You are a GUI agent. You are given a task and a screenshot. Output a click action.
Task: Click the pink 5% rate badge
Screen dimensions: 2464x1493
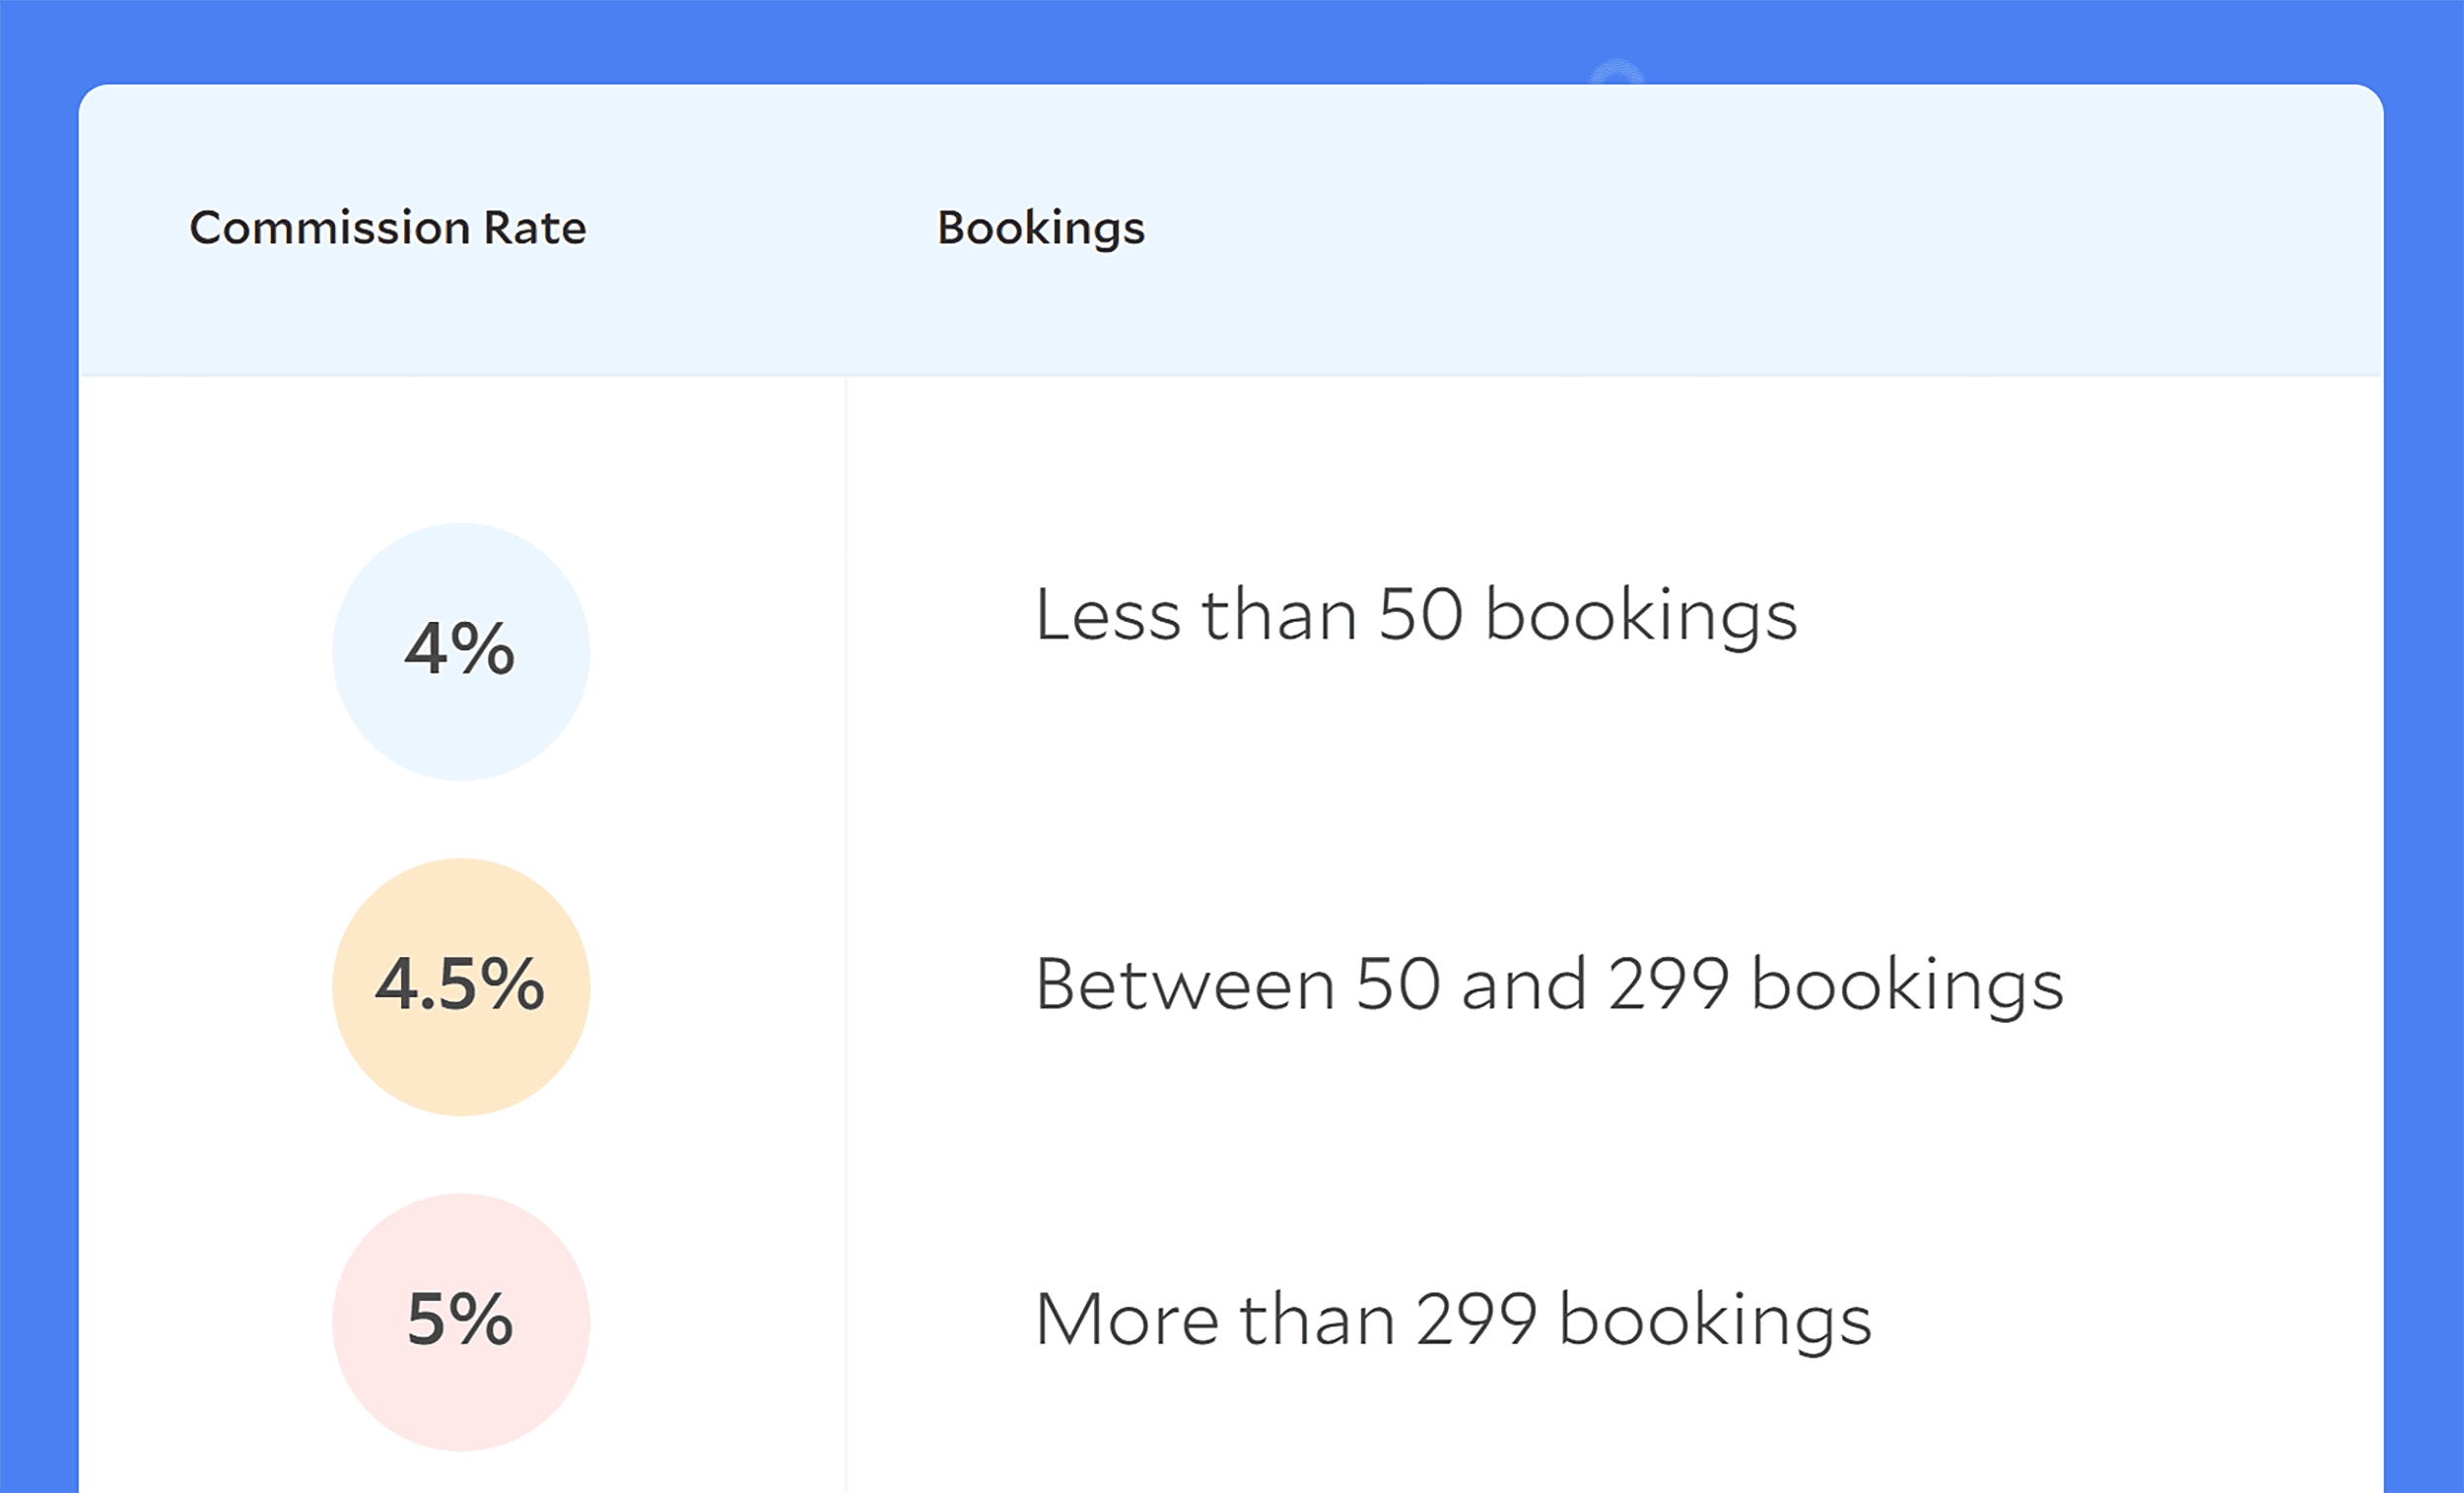coord(460,1321)
